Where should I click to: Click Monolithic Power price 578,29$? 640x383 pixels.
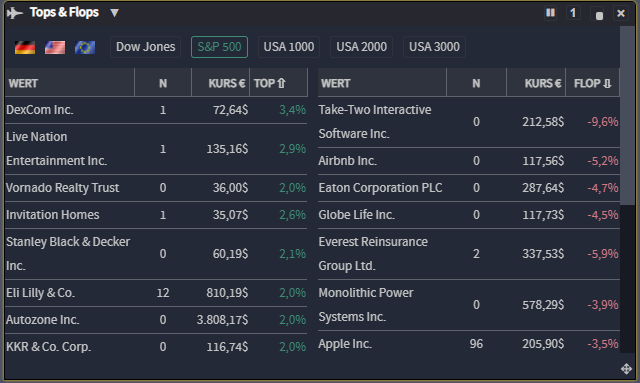[543, 305]
